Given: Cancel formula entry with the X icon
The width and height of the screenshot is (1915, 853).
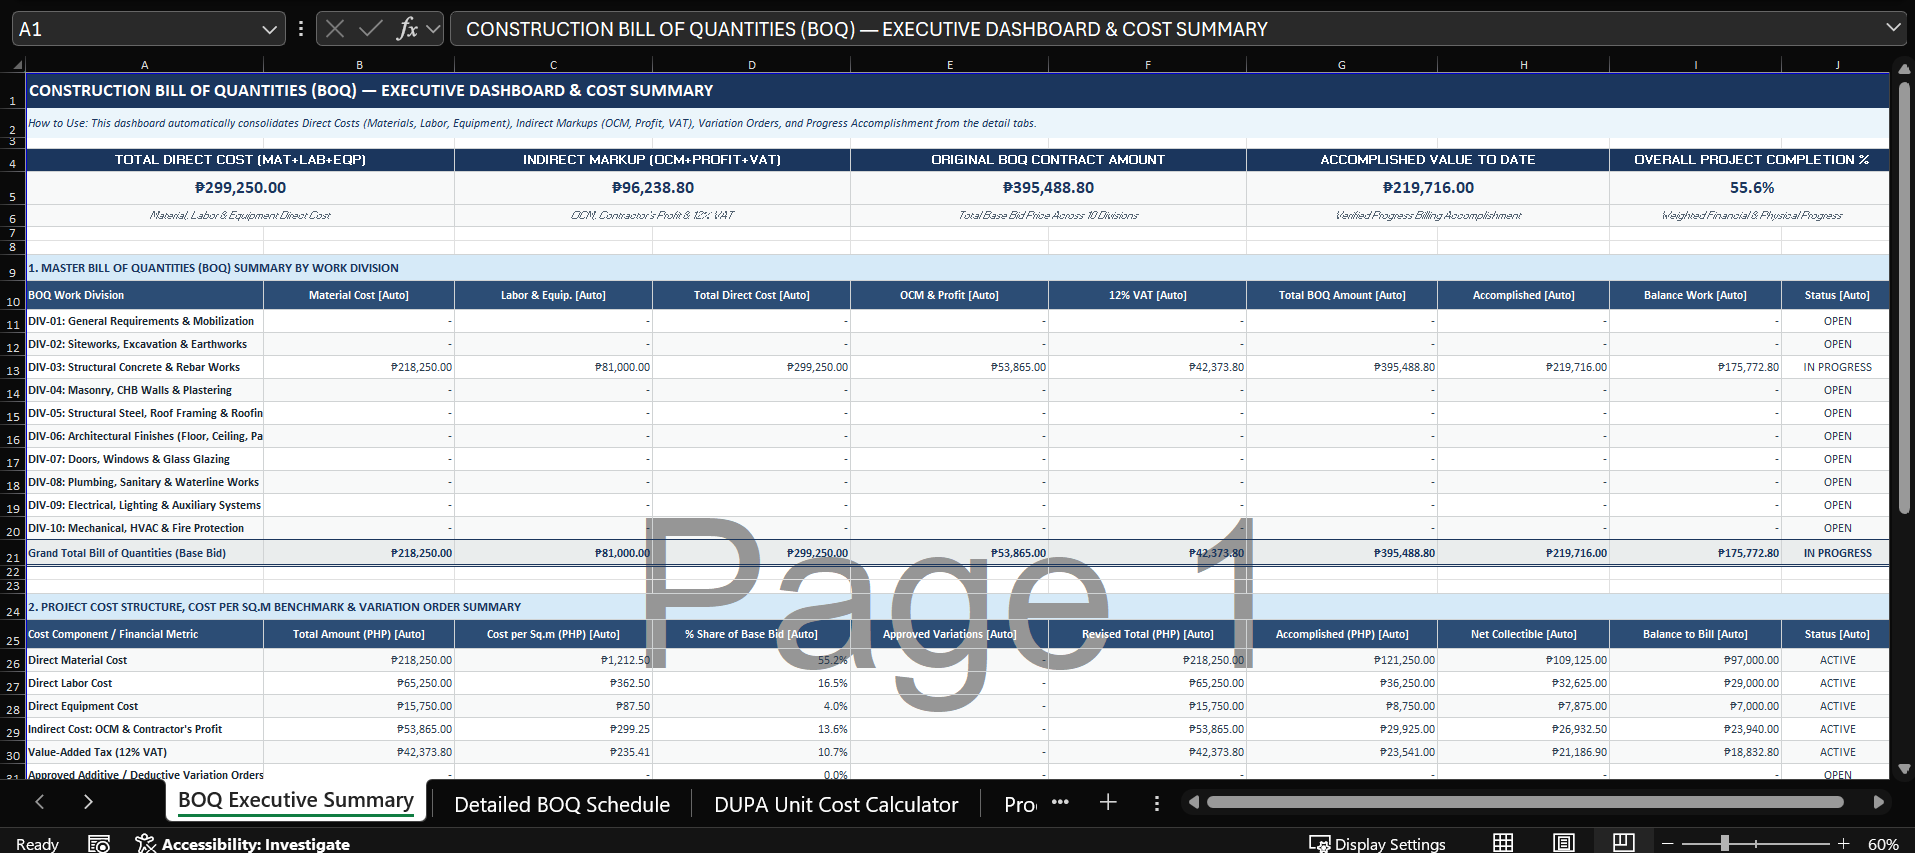Looking at the screenshot, I should pos(335,29).
